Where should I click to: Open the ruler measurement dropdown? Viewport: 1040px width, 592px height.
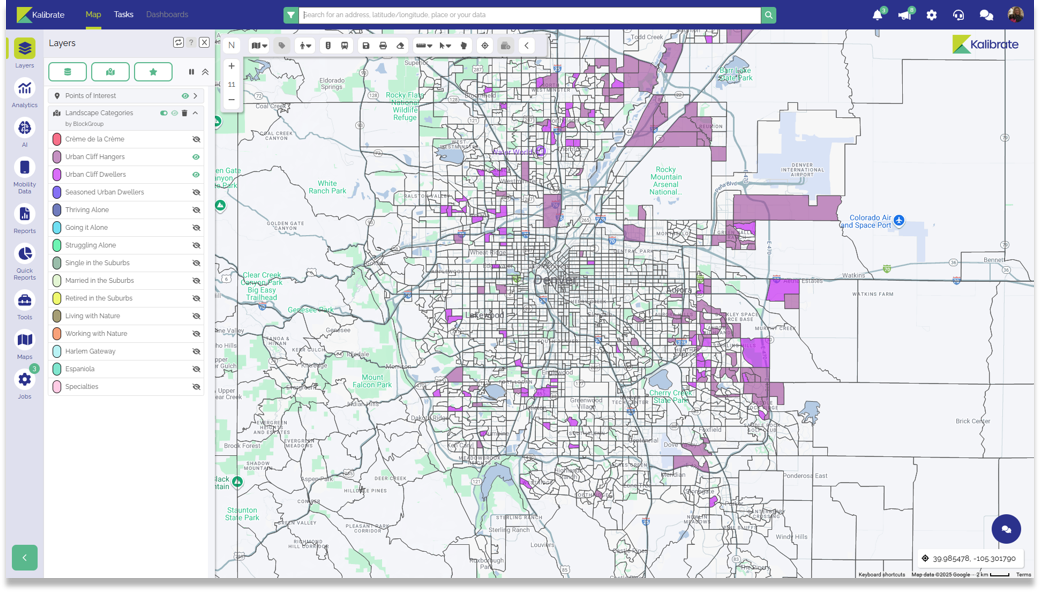[424, 46]
